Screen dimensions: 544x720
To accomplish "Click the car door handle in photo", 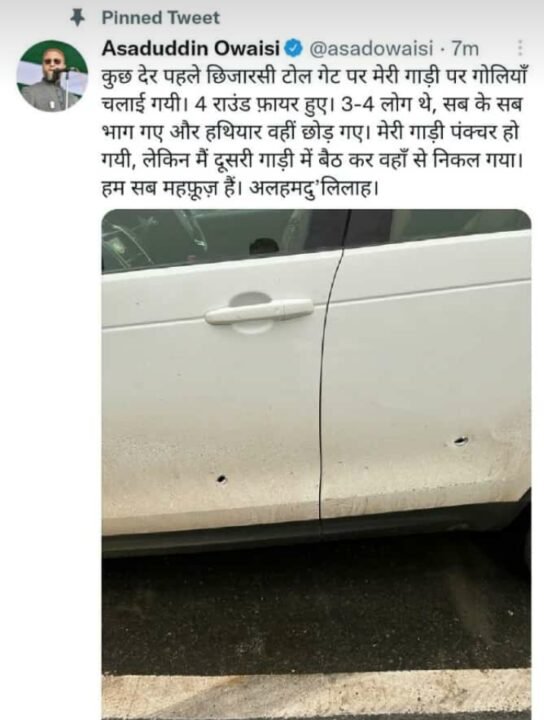I will pyautogui.click(x=259, y=312).
